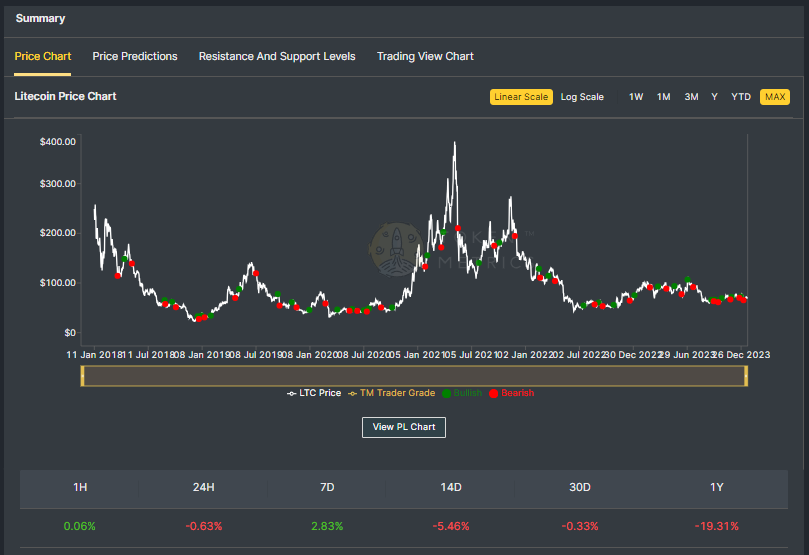Click the 7D performance column header

point(326,487)
